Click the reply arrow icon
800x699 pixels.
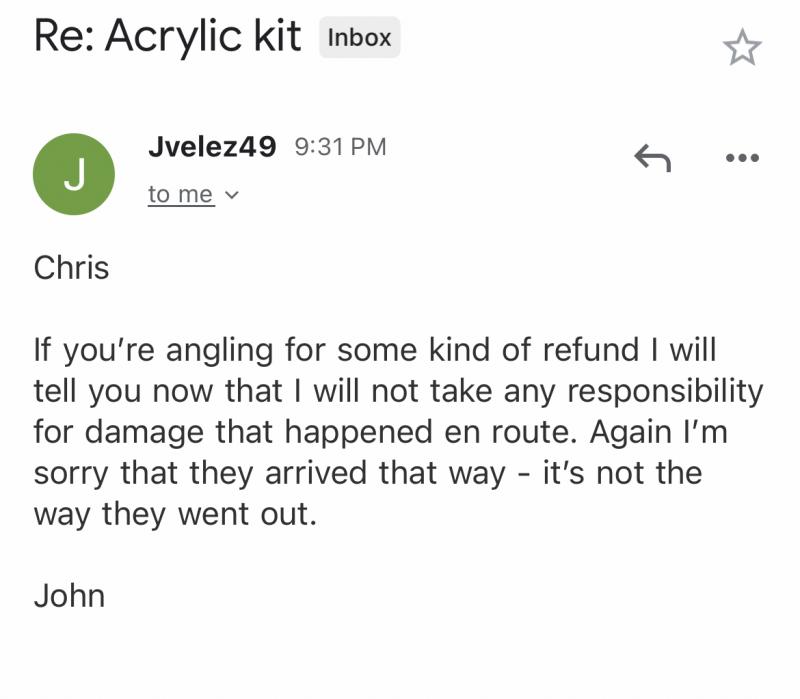(652, 157)
